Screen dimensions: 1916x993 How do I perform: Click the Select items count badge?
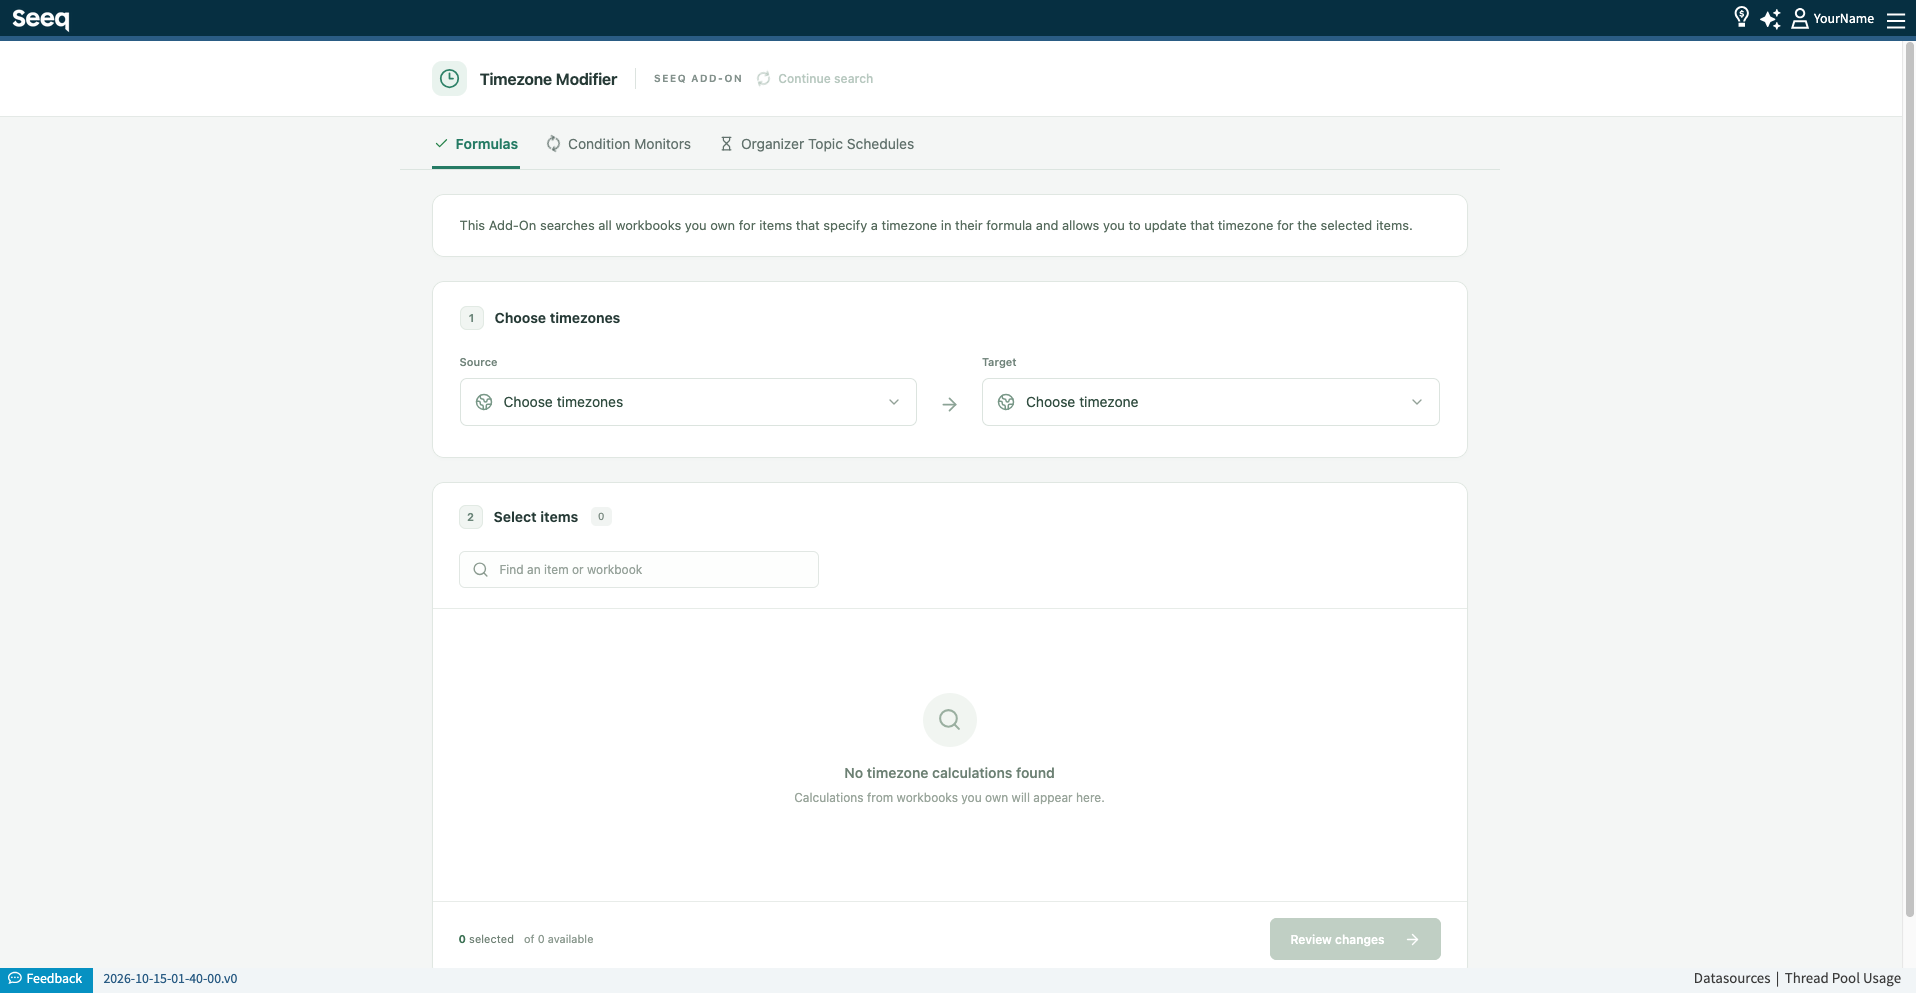(601, 517)
